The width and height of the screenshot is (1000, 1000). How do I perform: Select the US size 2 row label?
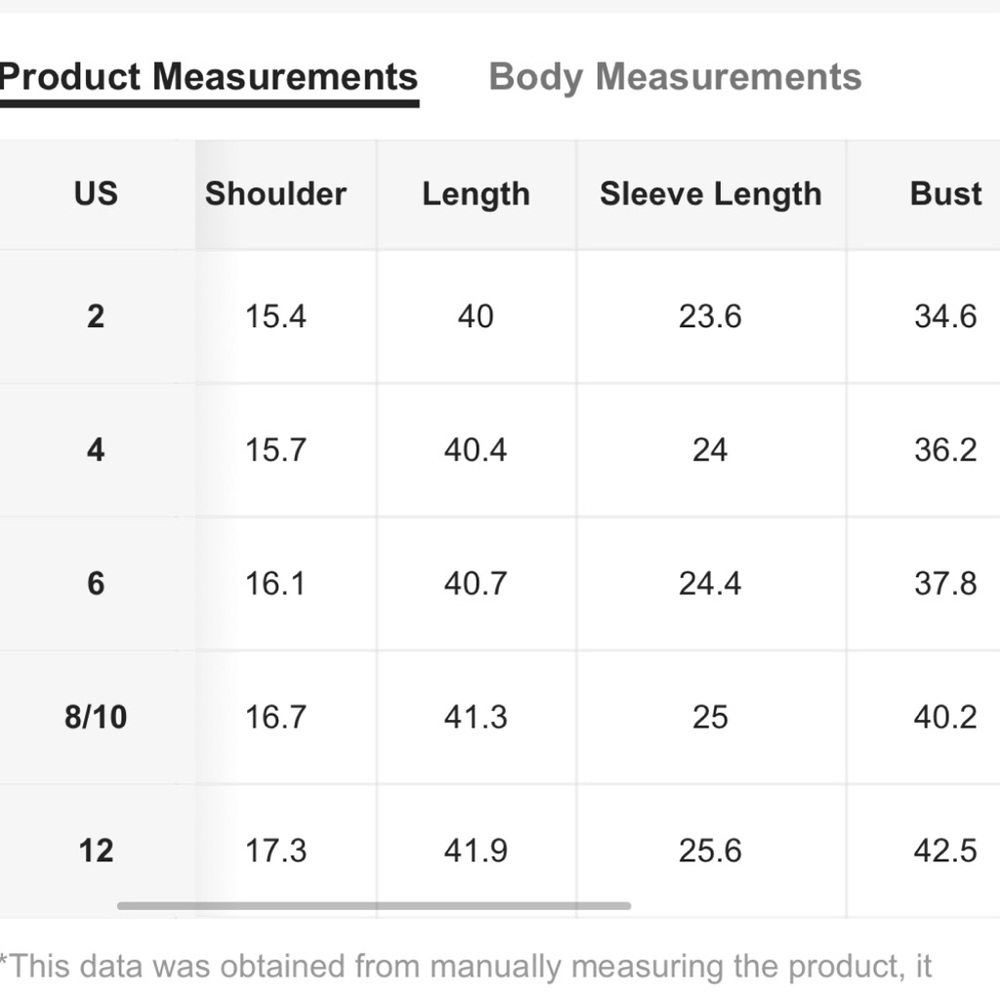(x=96, y=316)
